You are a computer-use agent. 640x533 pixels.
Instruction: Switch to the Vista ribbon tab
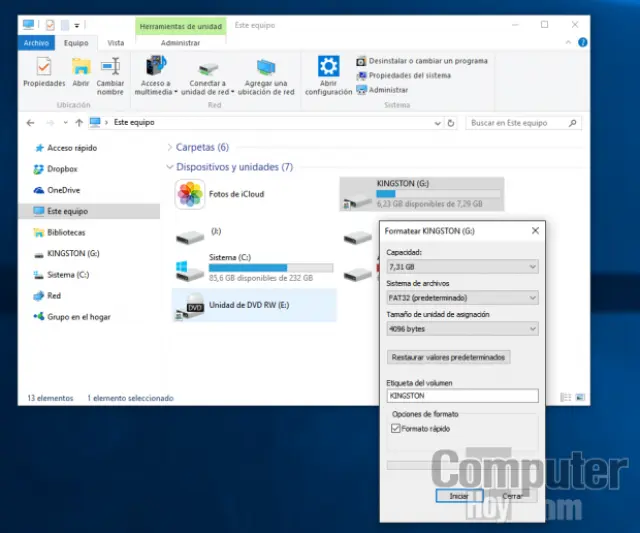pos(116,43)
